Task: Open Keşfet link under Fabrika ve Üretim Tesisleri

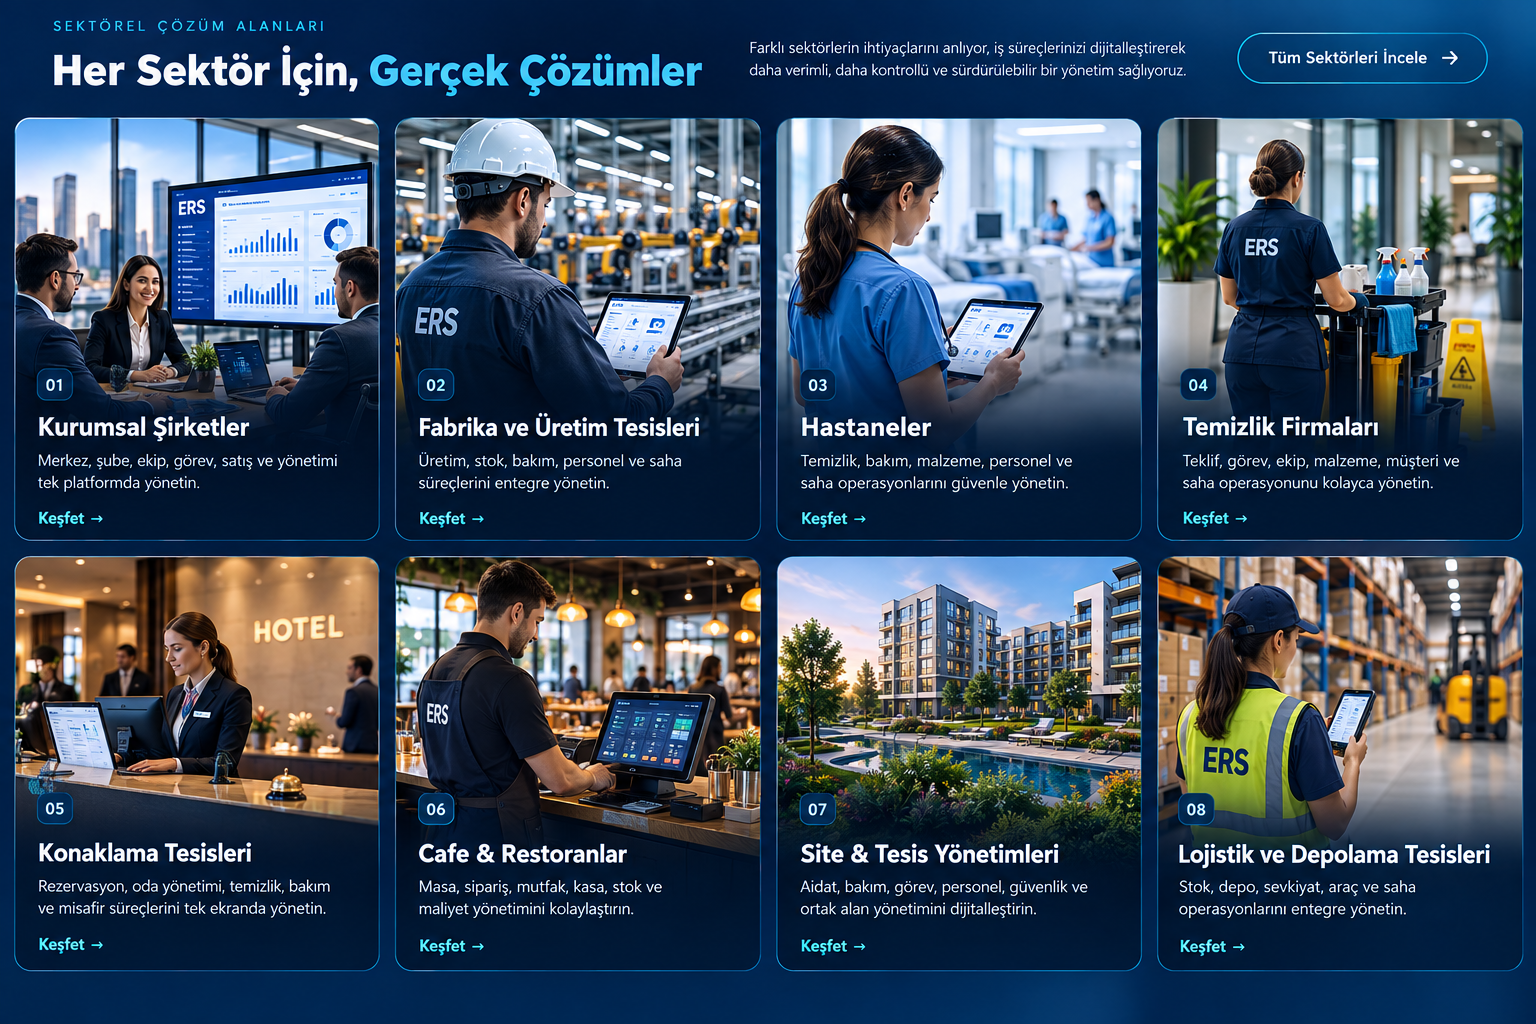Action: pyautogui.click(x=451, y=518)
